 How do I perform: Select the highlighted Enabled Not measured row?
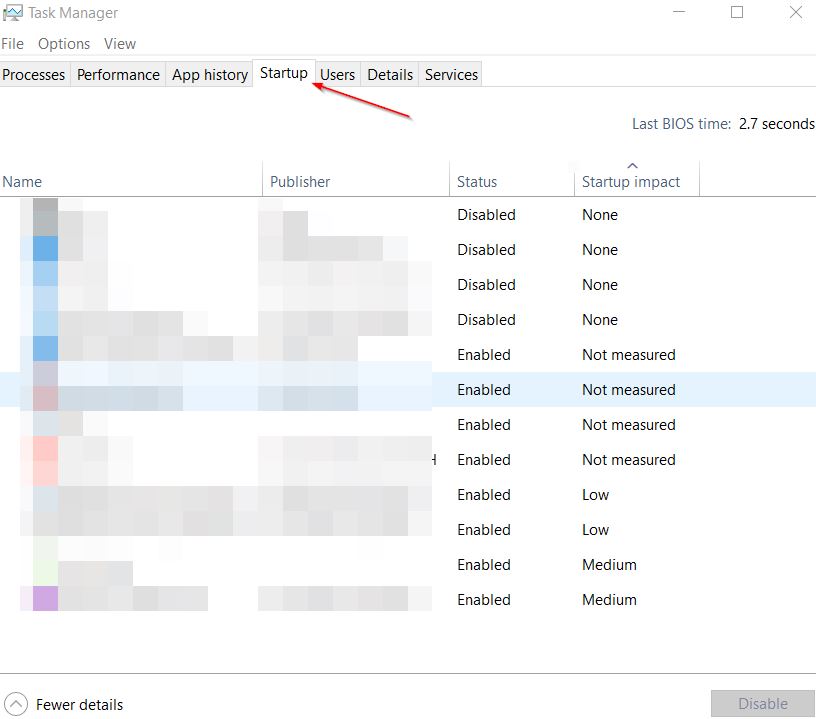click(x=408, y=390)
